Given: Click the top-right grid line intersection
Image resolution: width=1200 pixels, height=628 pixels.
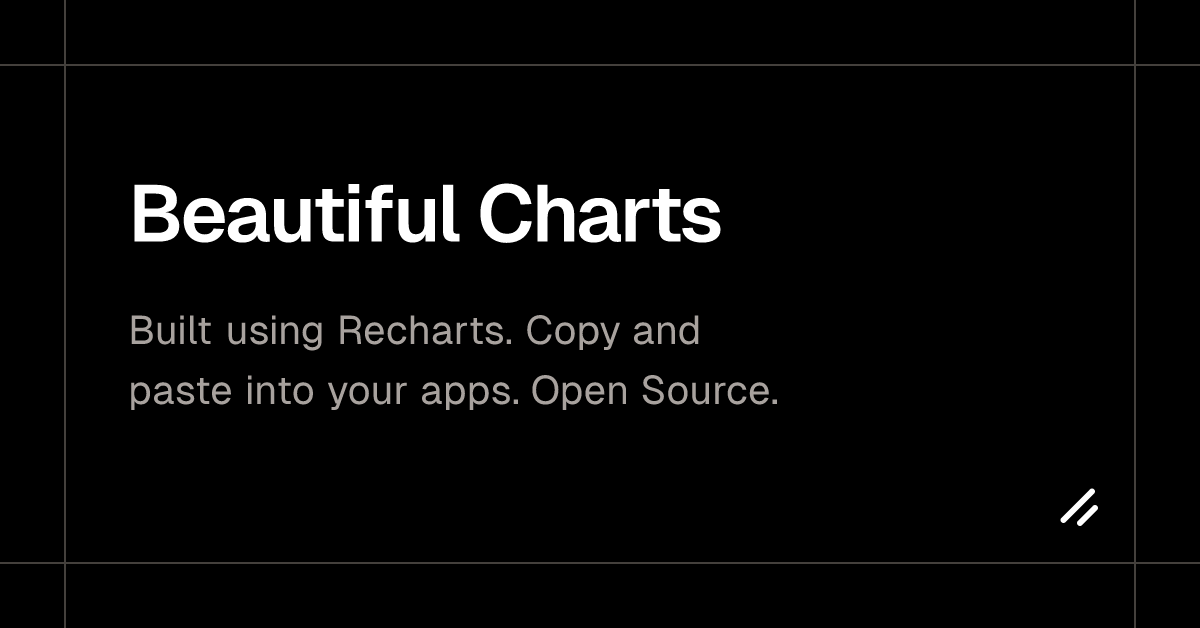Looking at the screenshot, I should click(x=1135, y=66).
